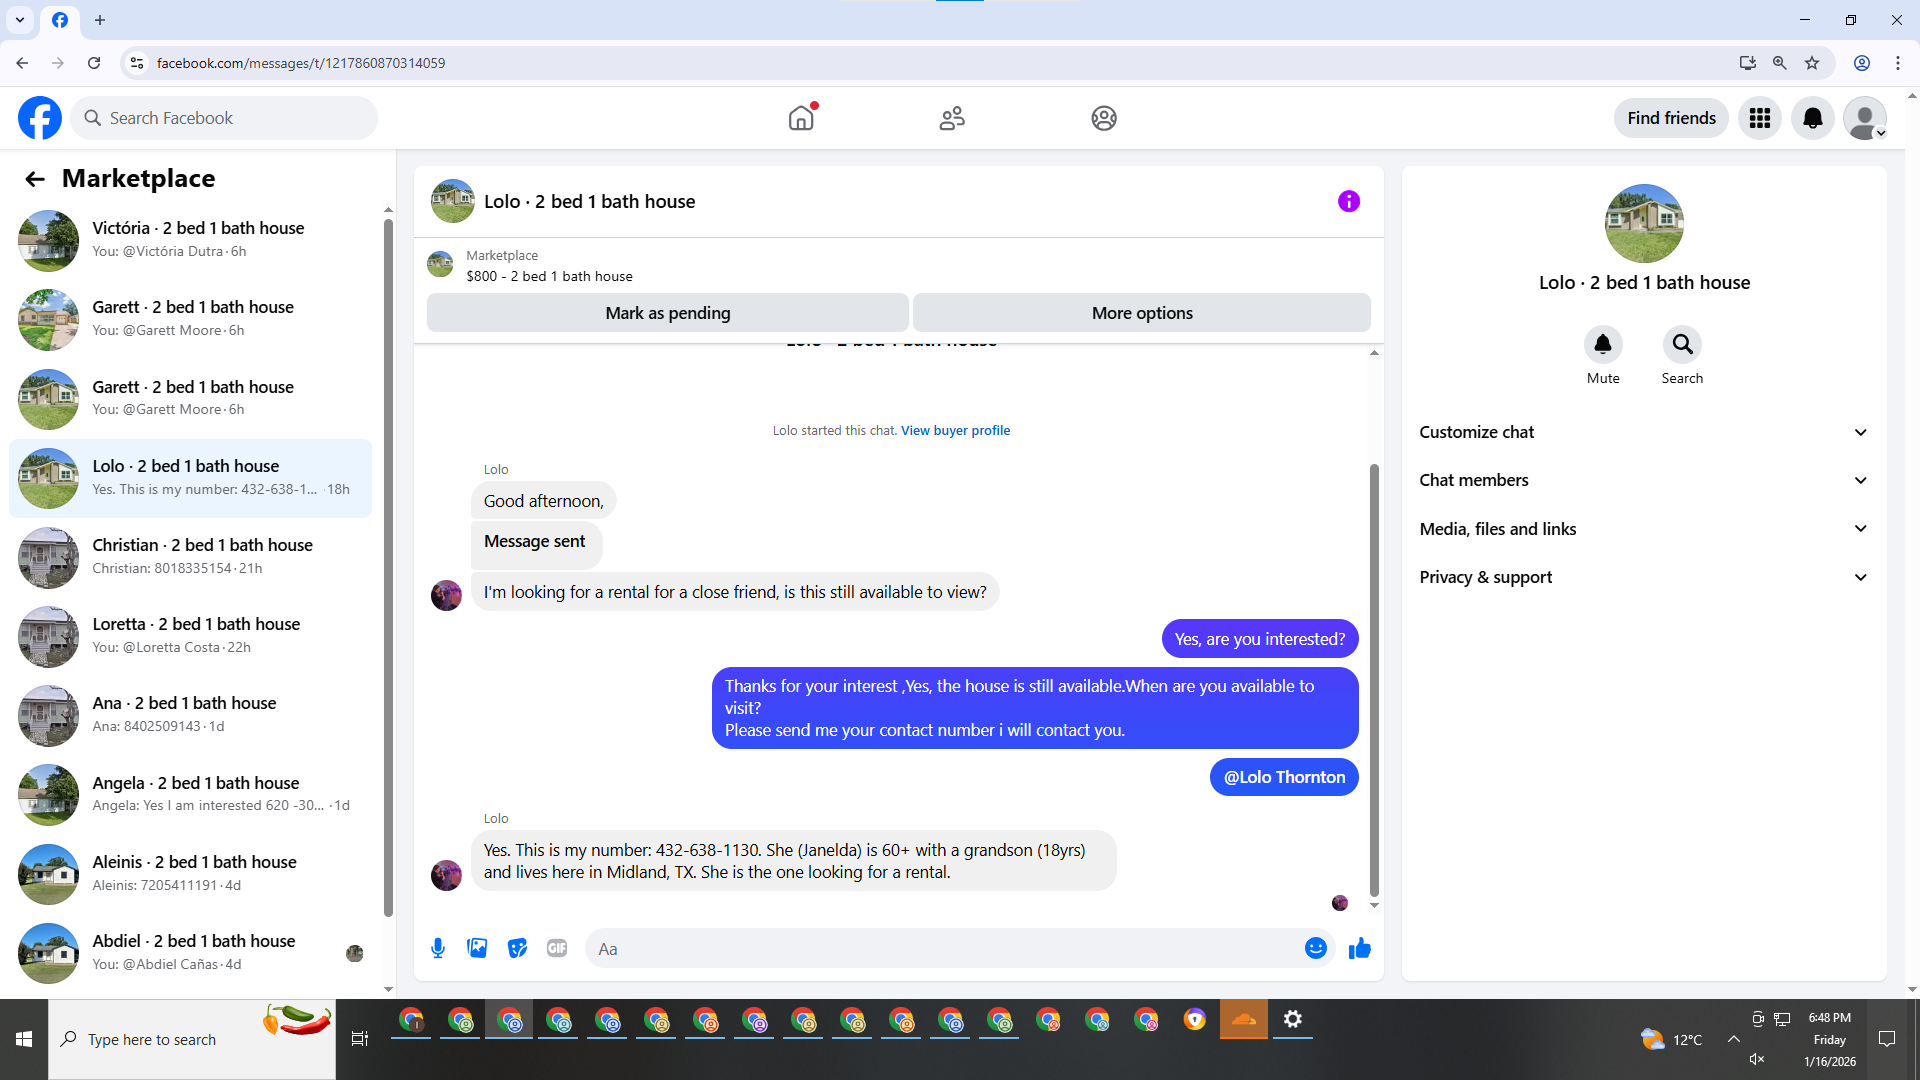Image resolution: width=1920 pixels, height=1080 pixels.
Task: Search in conversation with the magnifier icon
Action: [x=1682, y=345]
